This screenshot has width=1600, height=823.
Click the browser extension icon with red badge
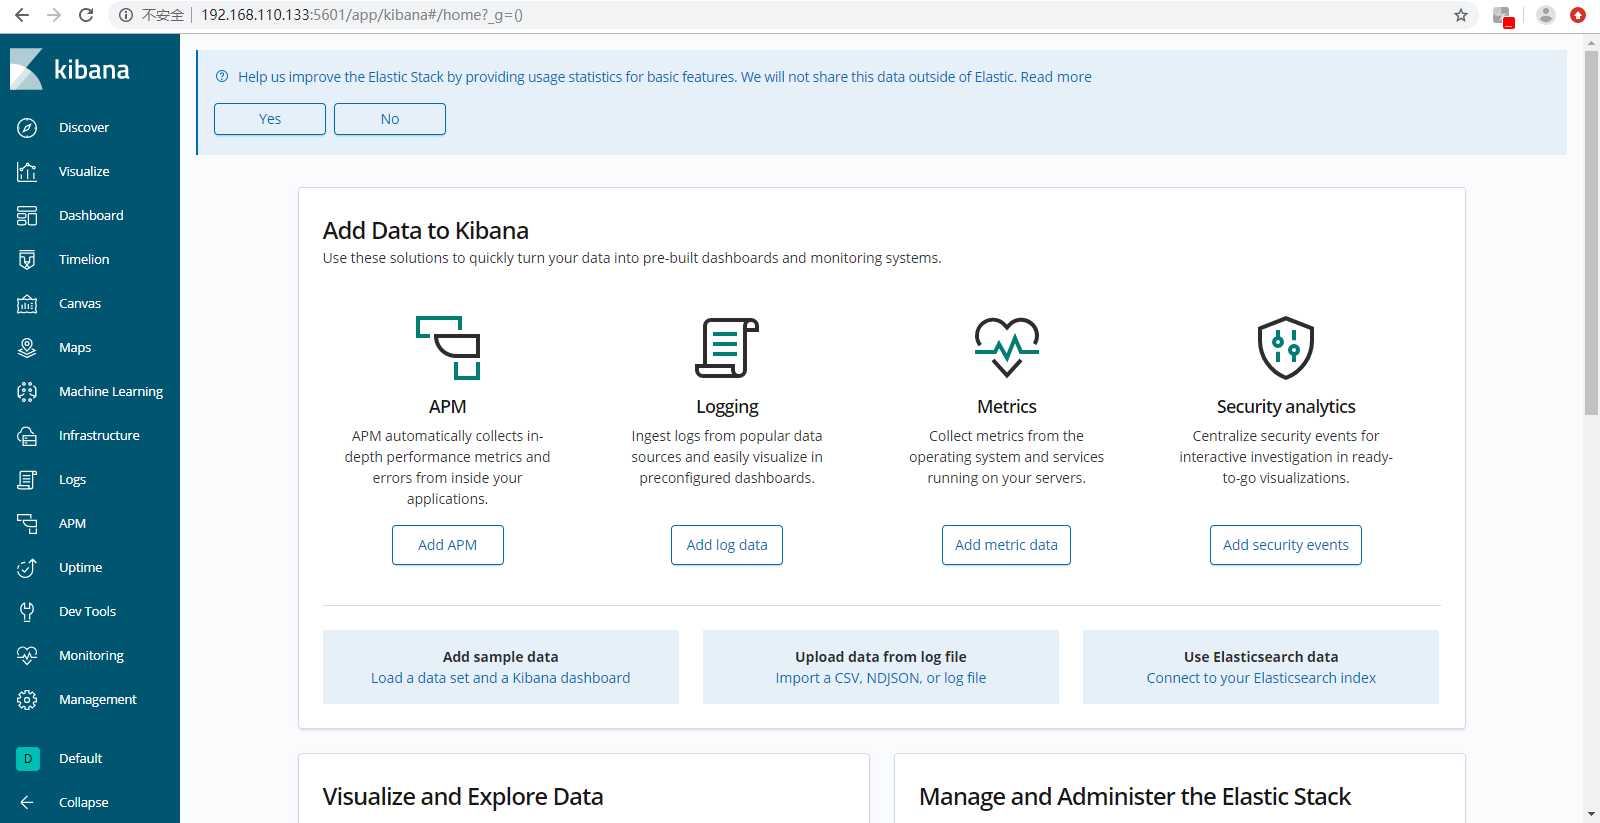point(1502,16)
